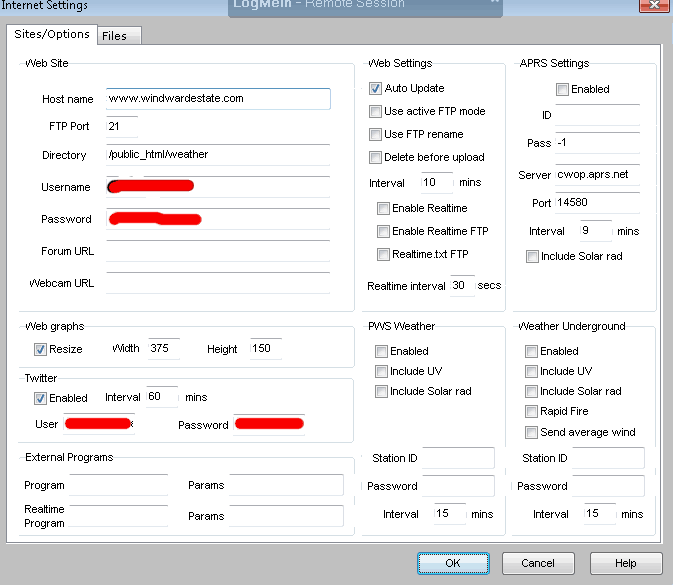Viewport: 673px width, 585px height.
Task: Click the Host name input field
Action: click(217, 100)
